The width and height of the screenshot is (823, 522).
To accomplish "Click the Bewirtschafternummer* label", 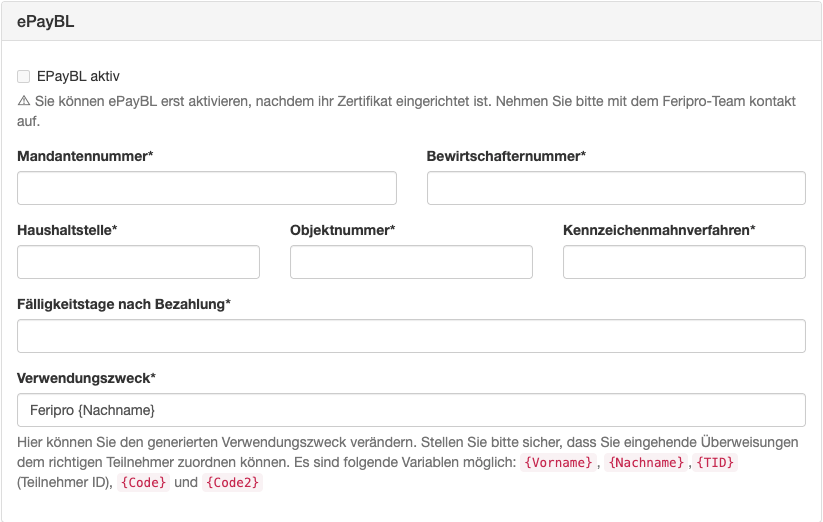I will 506,156.
